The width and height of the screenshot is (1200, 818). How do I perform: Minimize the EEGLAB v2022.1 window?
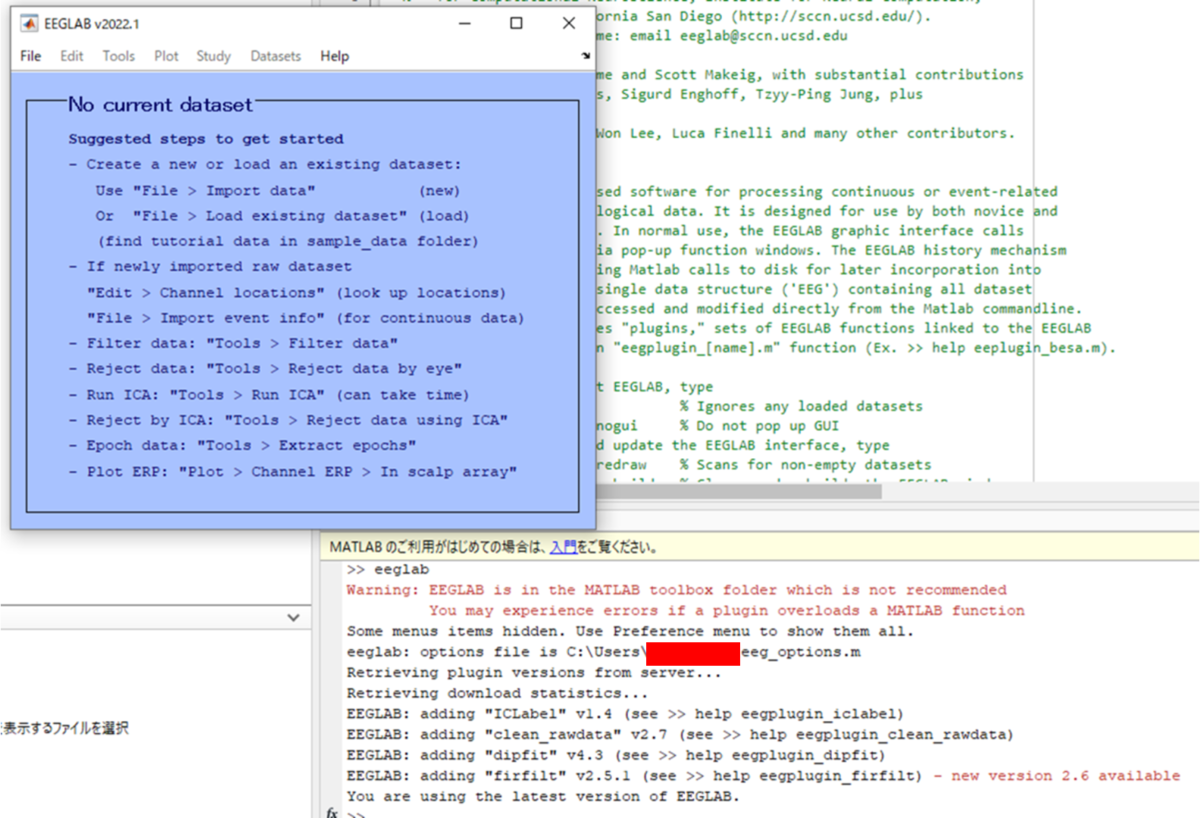point(464,23)
